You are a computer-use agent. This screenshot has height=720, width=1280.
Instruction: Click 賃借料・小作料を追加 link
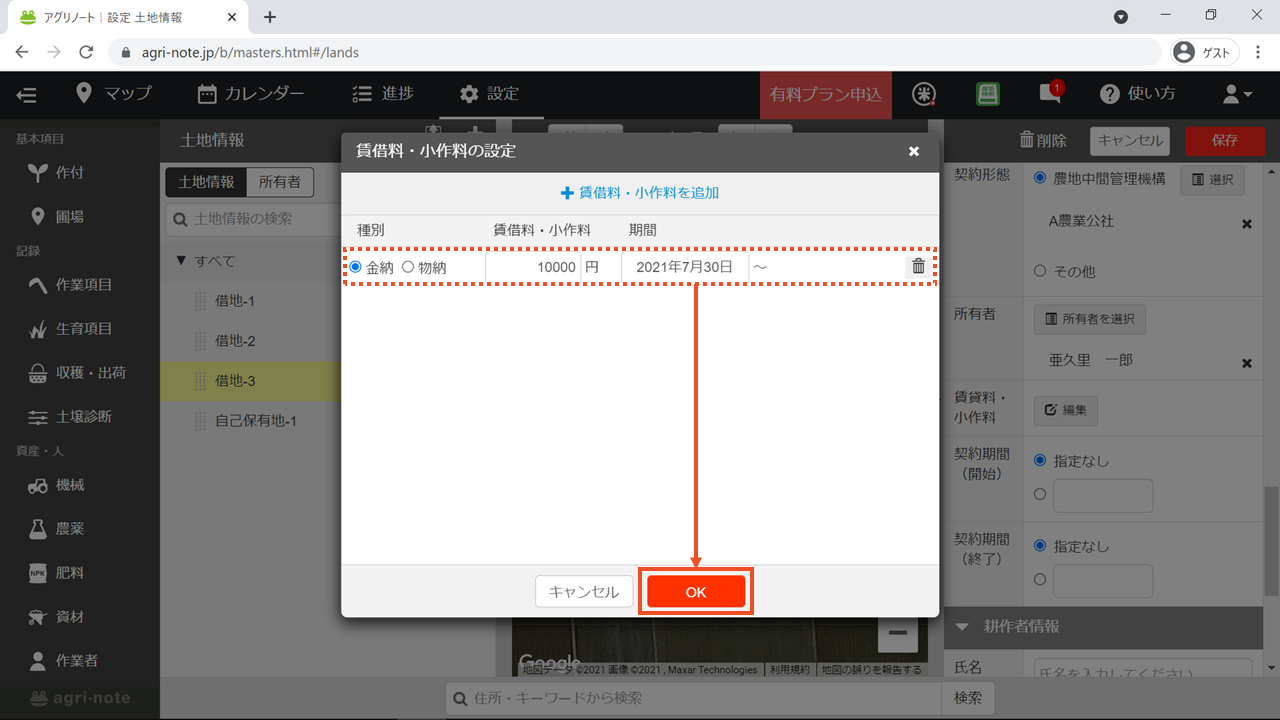(x=640, y=193)
